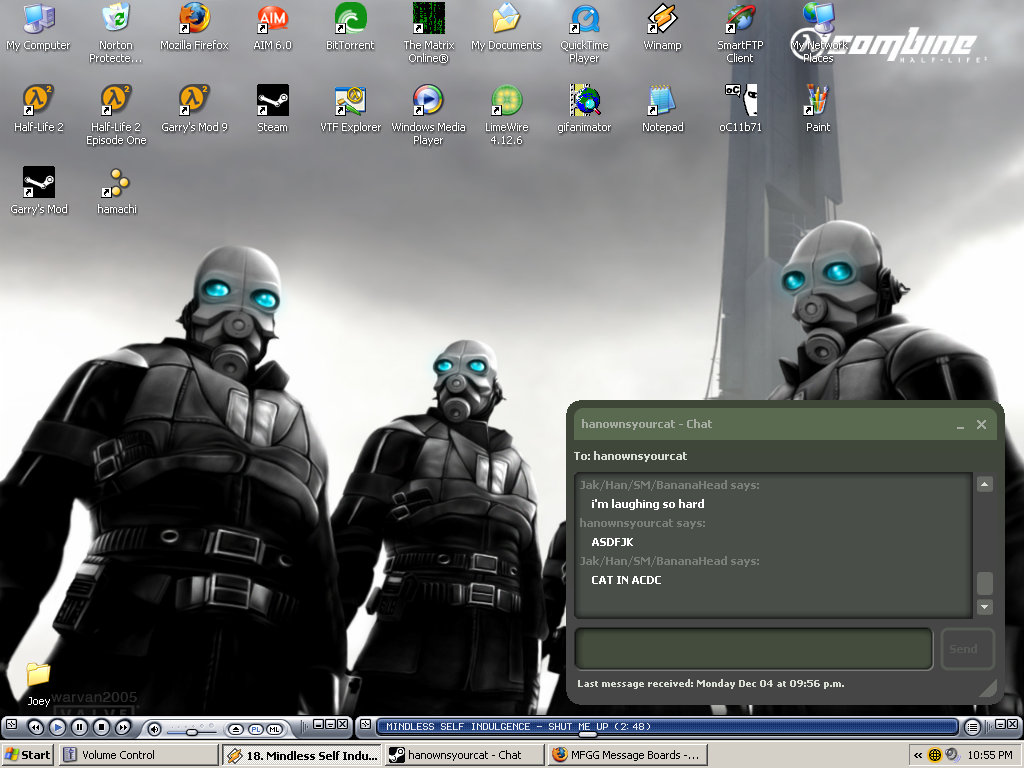Open the Winamp eject/open file button
This screenshot has width=1024, height=768.
tap(236, 728)
